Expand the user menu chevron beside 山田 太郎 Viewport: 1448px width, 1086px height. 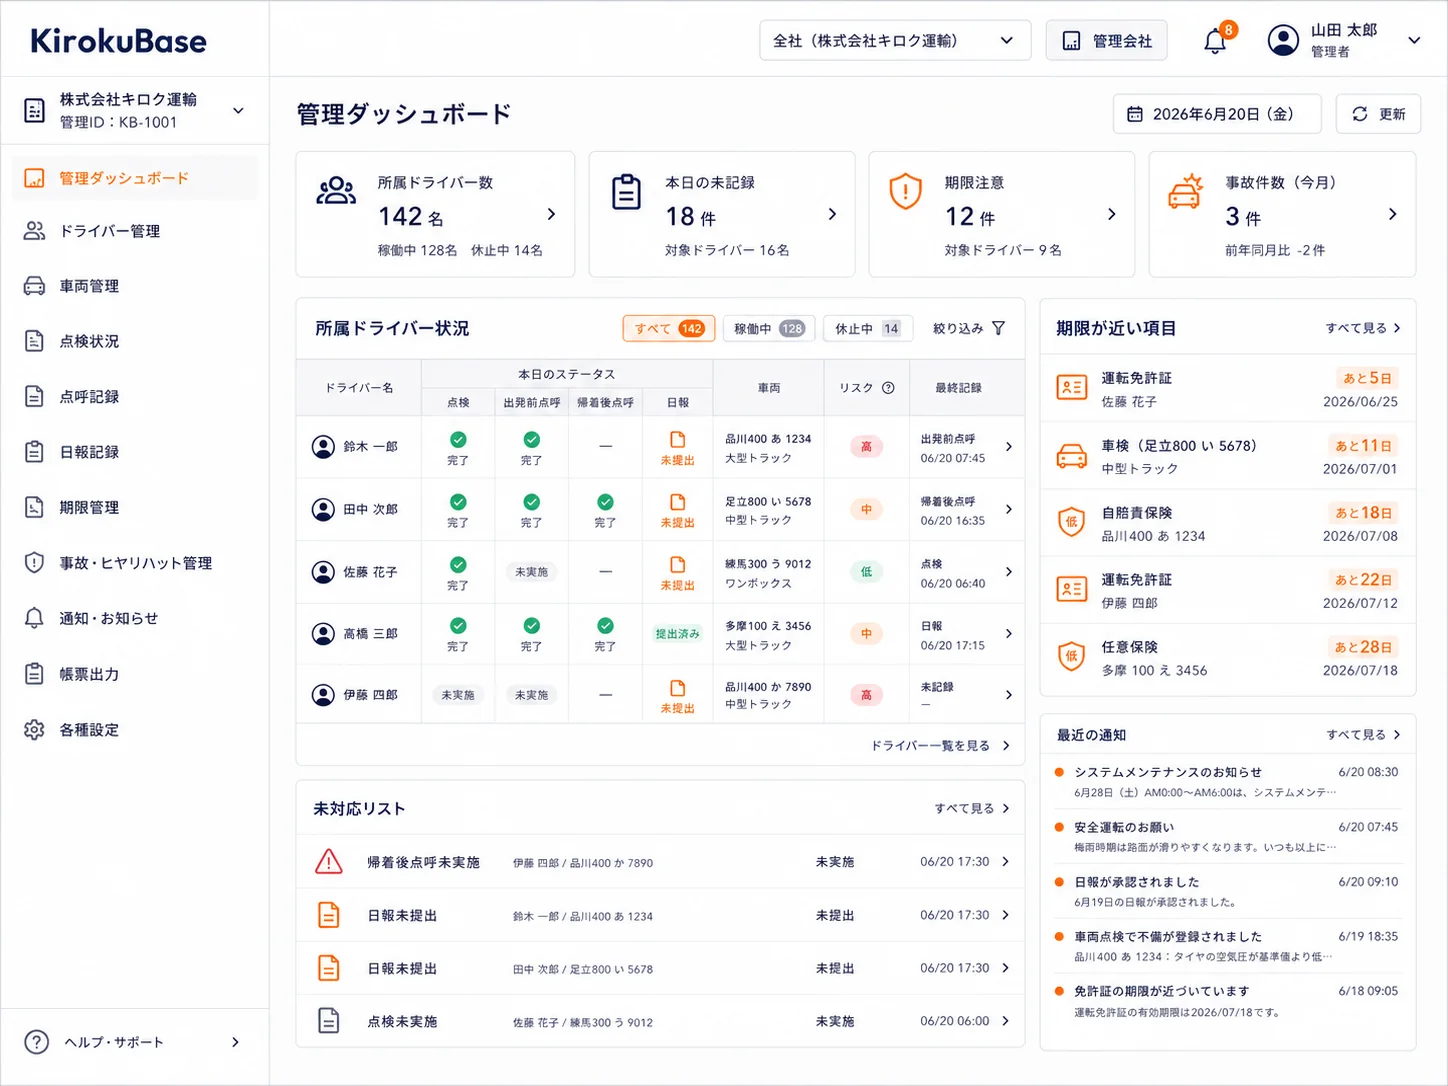click(1414, 41)
